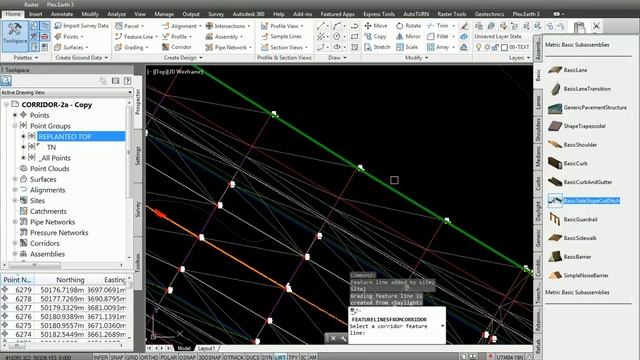The width and height of the screenshot is (640, 360).
Task: Open the Layout1 tab
Action: click(x=206, y=348)
